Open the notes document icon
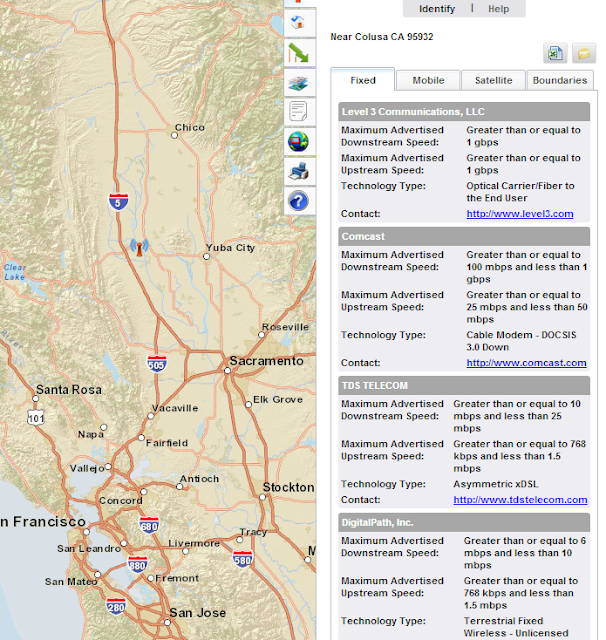 299,111
